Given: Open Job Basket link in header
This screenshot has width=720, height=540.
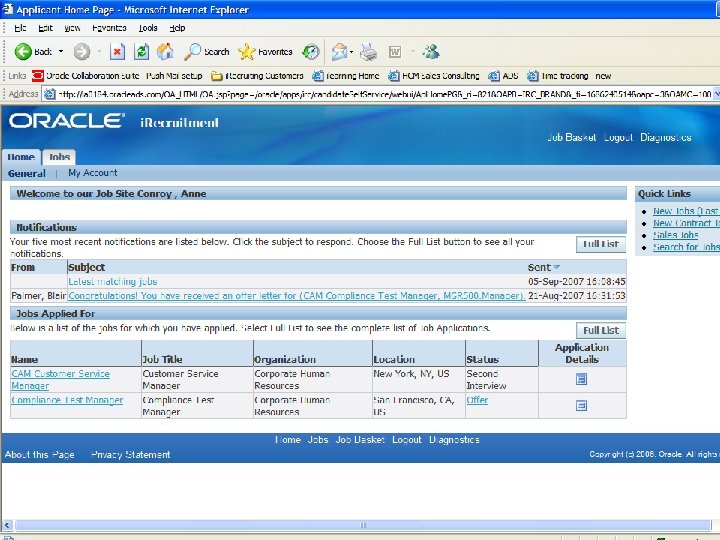Looking at the screenshot, I should (571, 137).
